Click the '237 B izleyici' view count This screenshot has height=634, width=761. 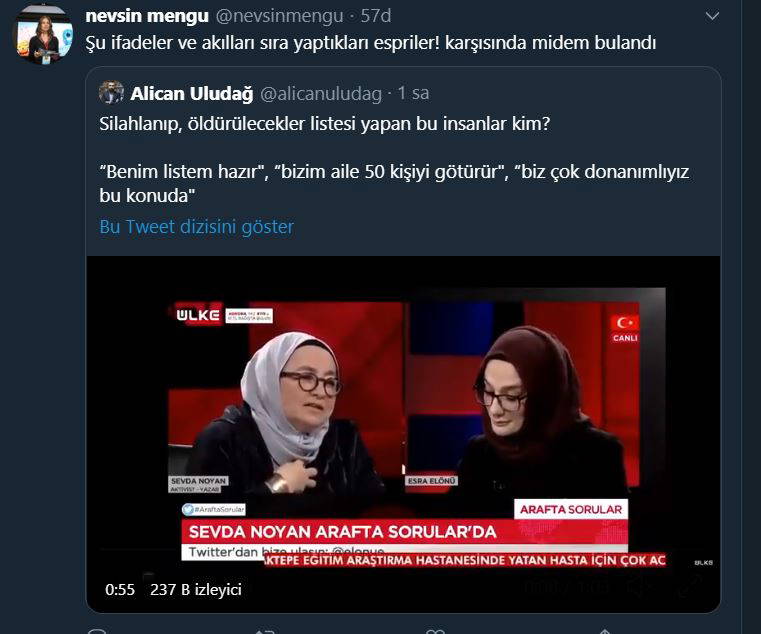tap(196, 589)
